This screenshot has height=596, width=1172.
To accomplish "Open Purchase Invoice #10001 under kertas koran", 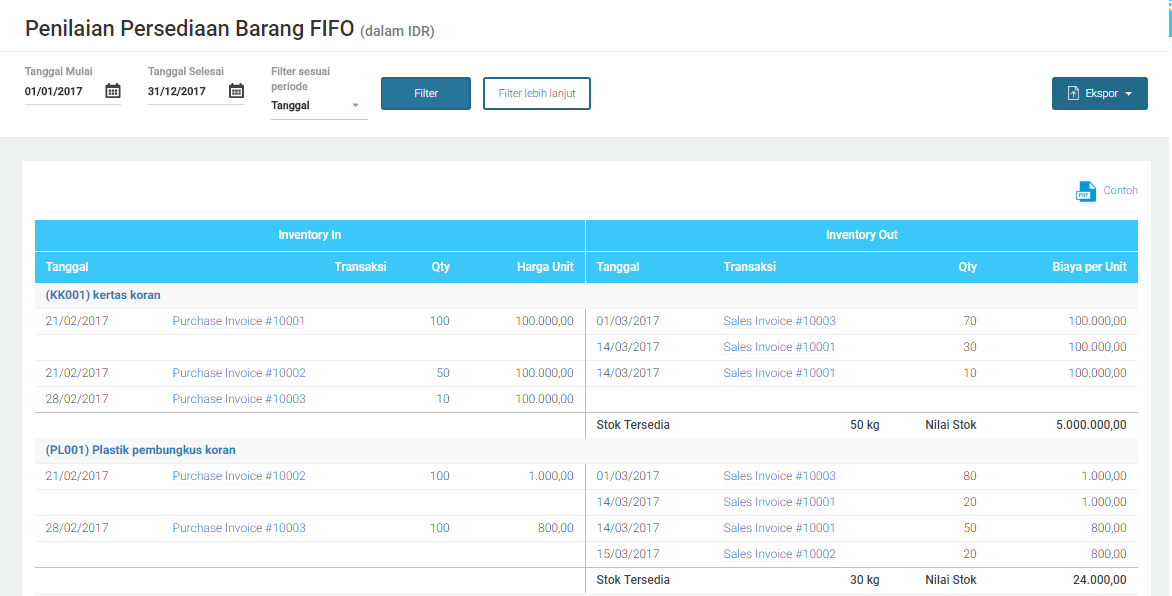I will pyautogui.click(x=238, y=321).
